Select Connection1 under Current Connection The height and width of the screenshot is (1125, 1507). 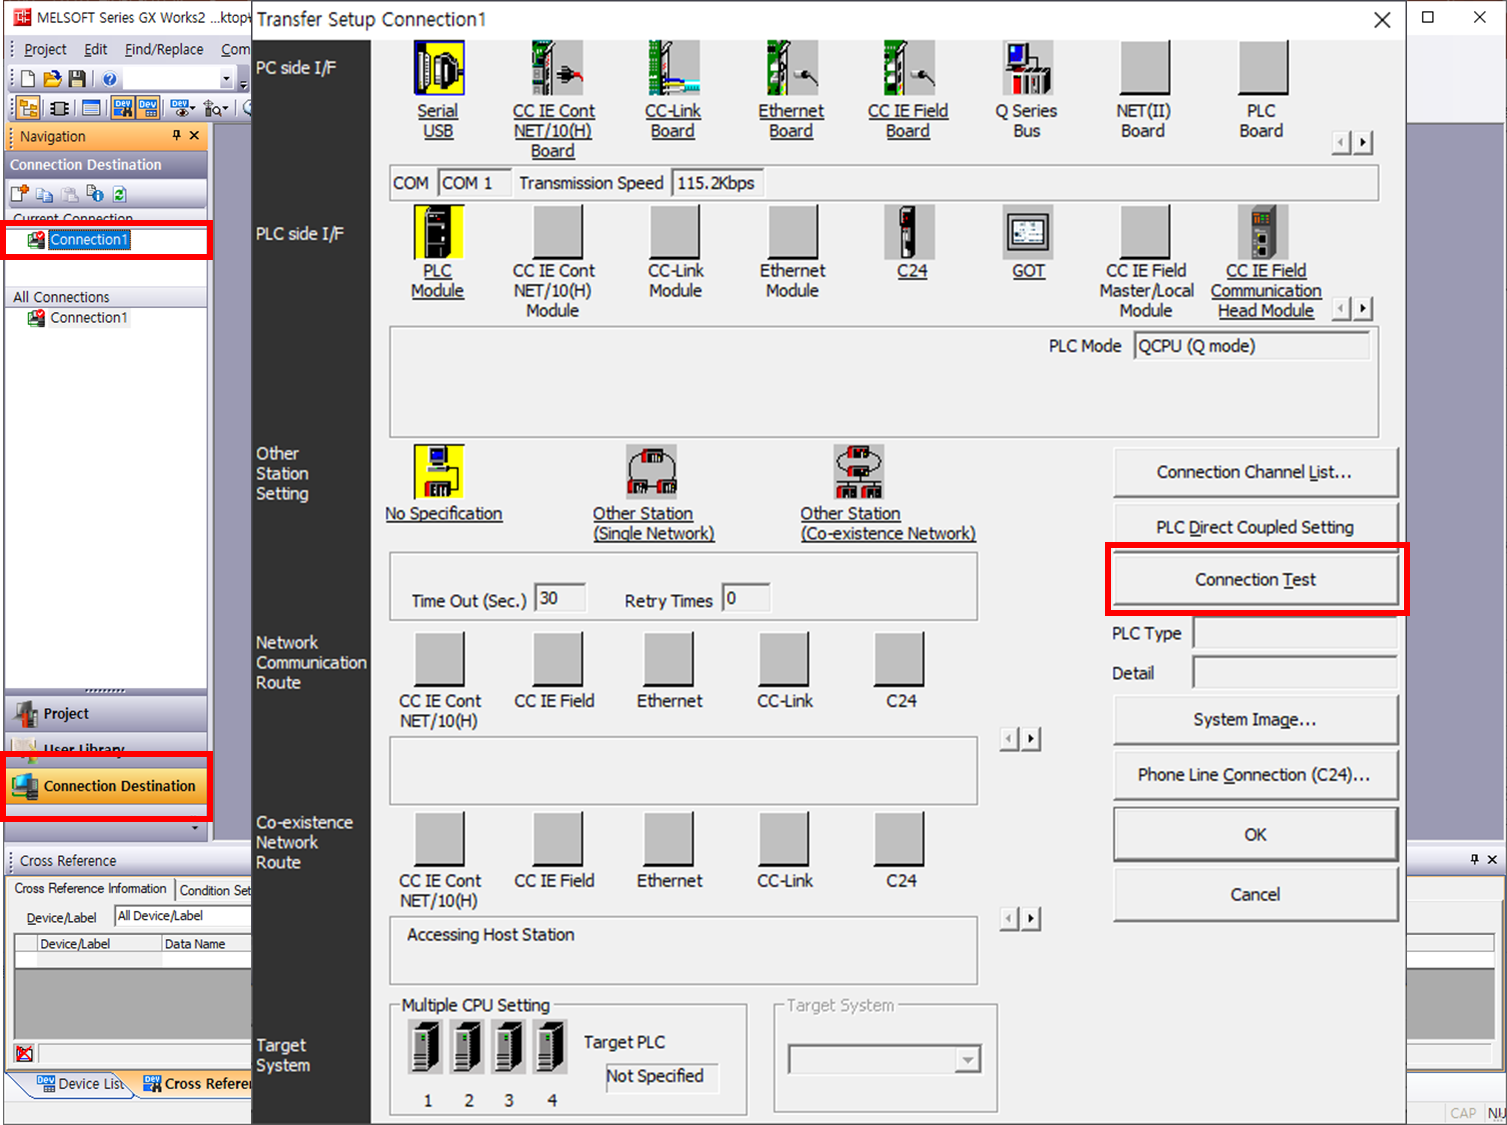click(x=89, y=240)
